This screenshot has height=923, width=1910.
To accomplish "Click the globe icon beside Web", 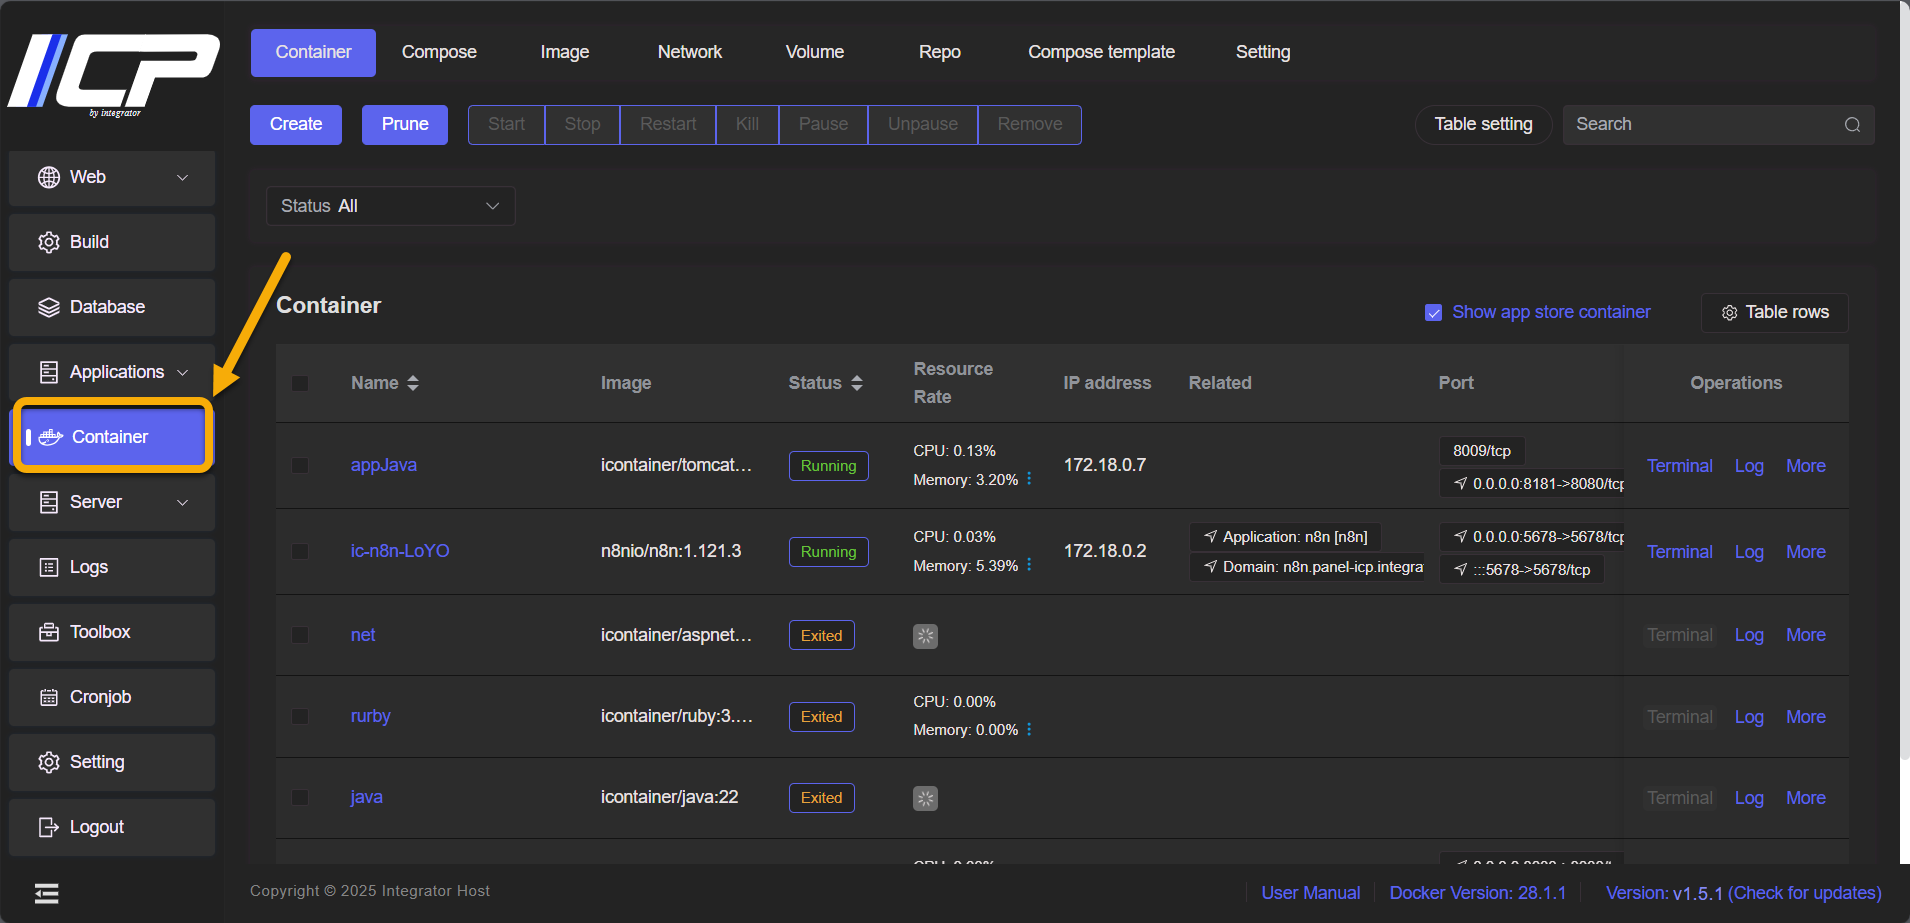I will click(49, 177).
